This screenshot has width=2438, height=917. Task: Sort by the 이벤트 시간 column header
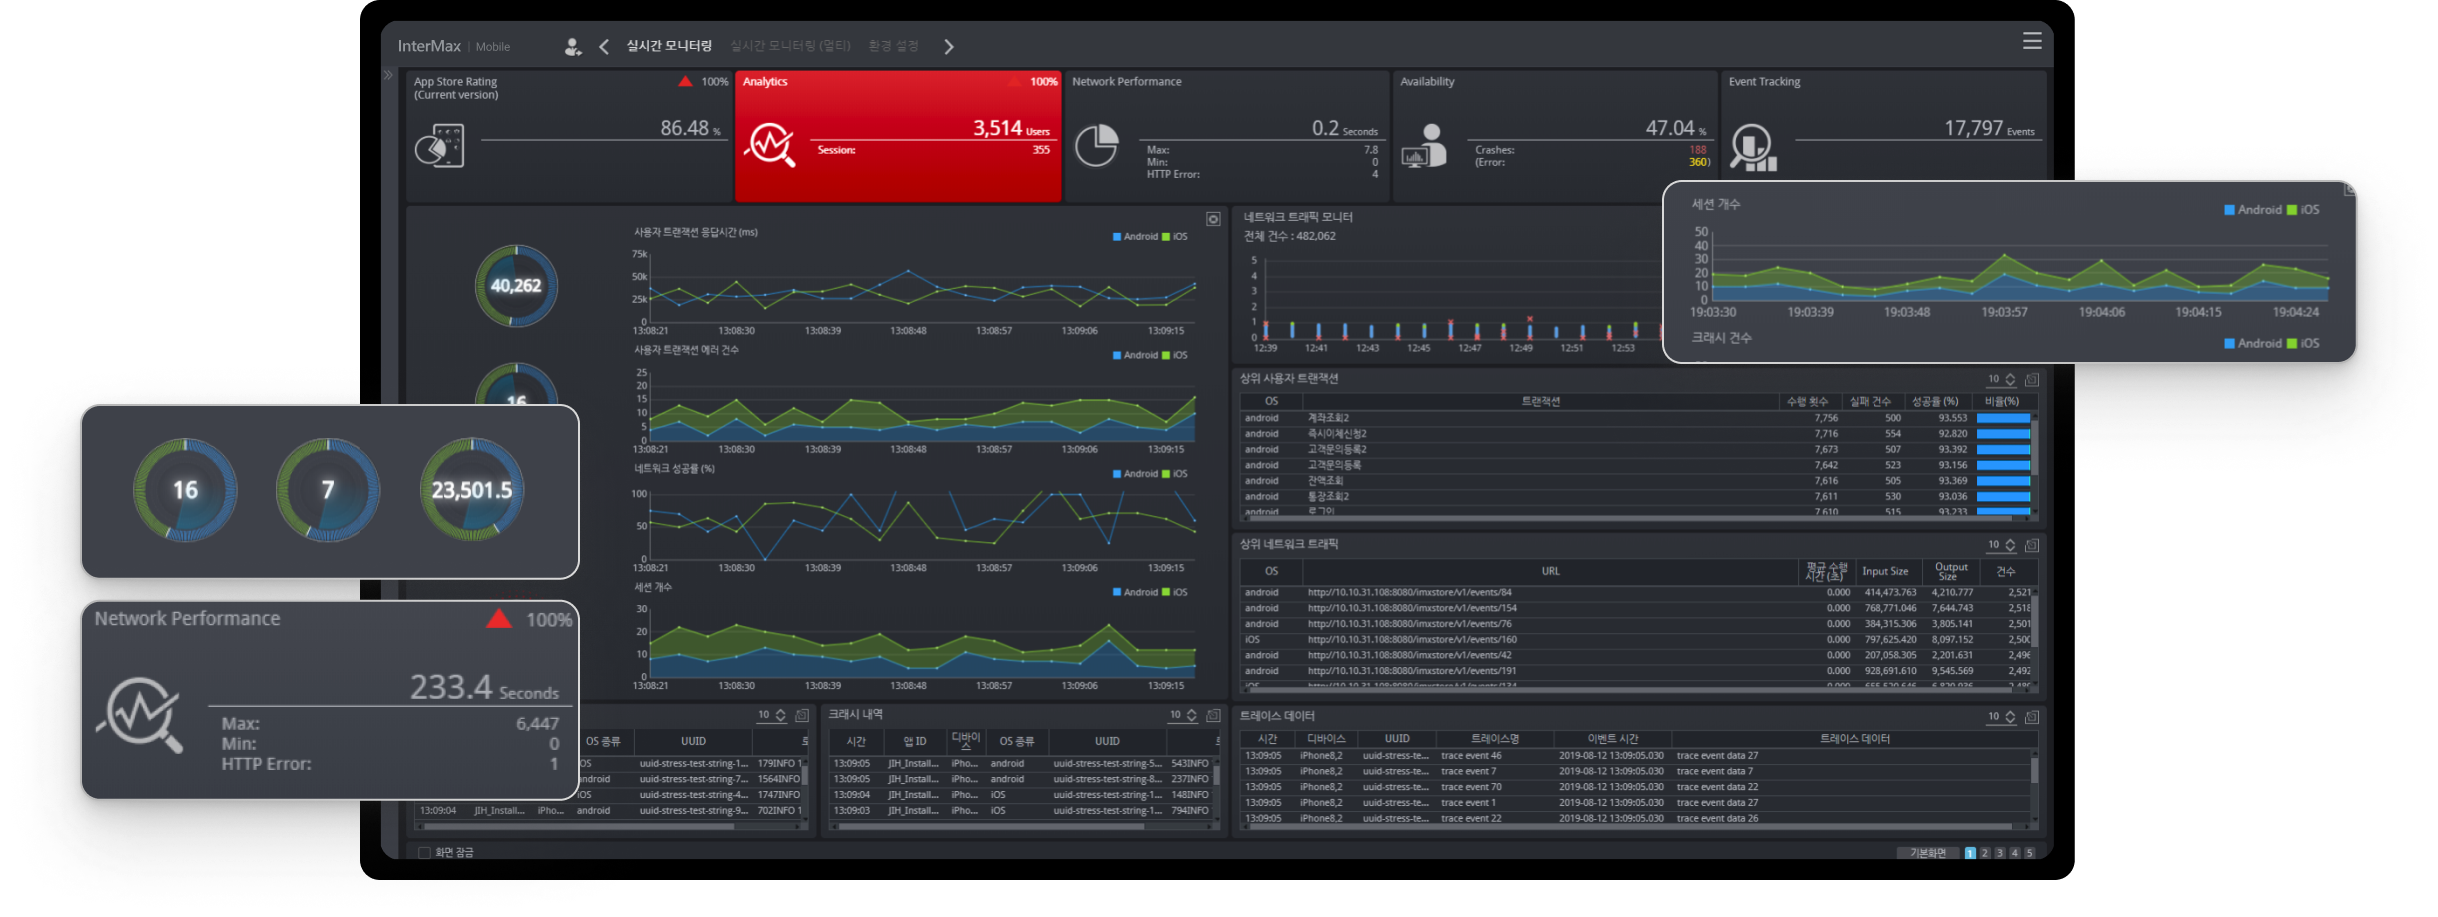coord(1613,739)
